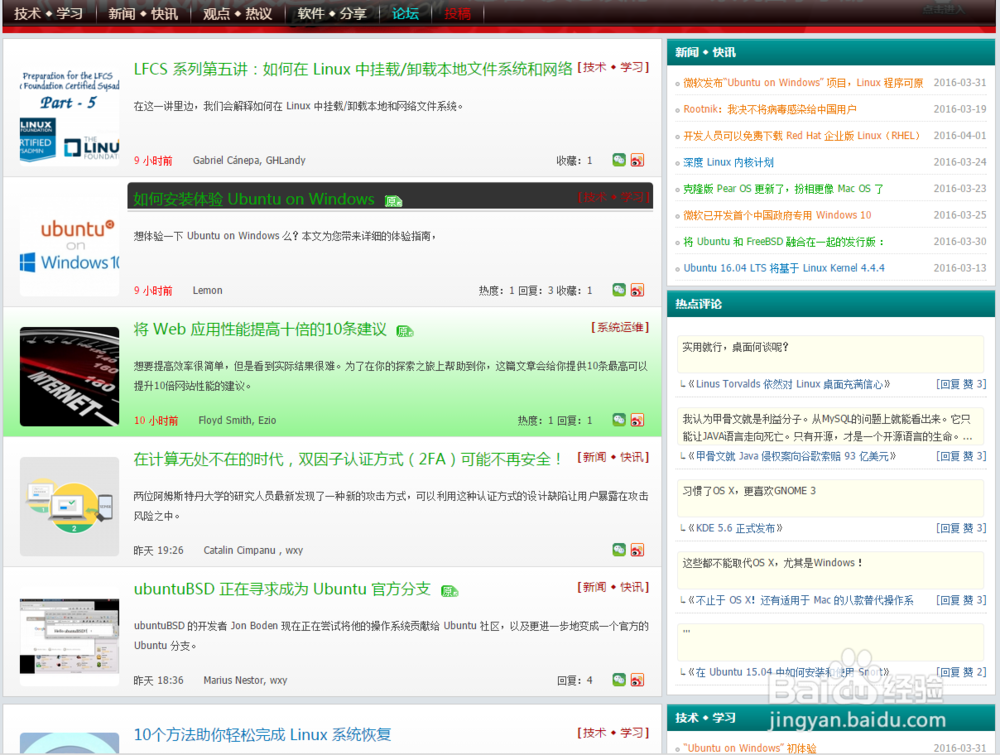Open 将 Web 应用性能提高十倍 article title
The image size is (1000, 755).
tap(260, 329)
